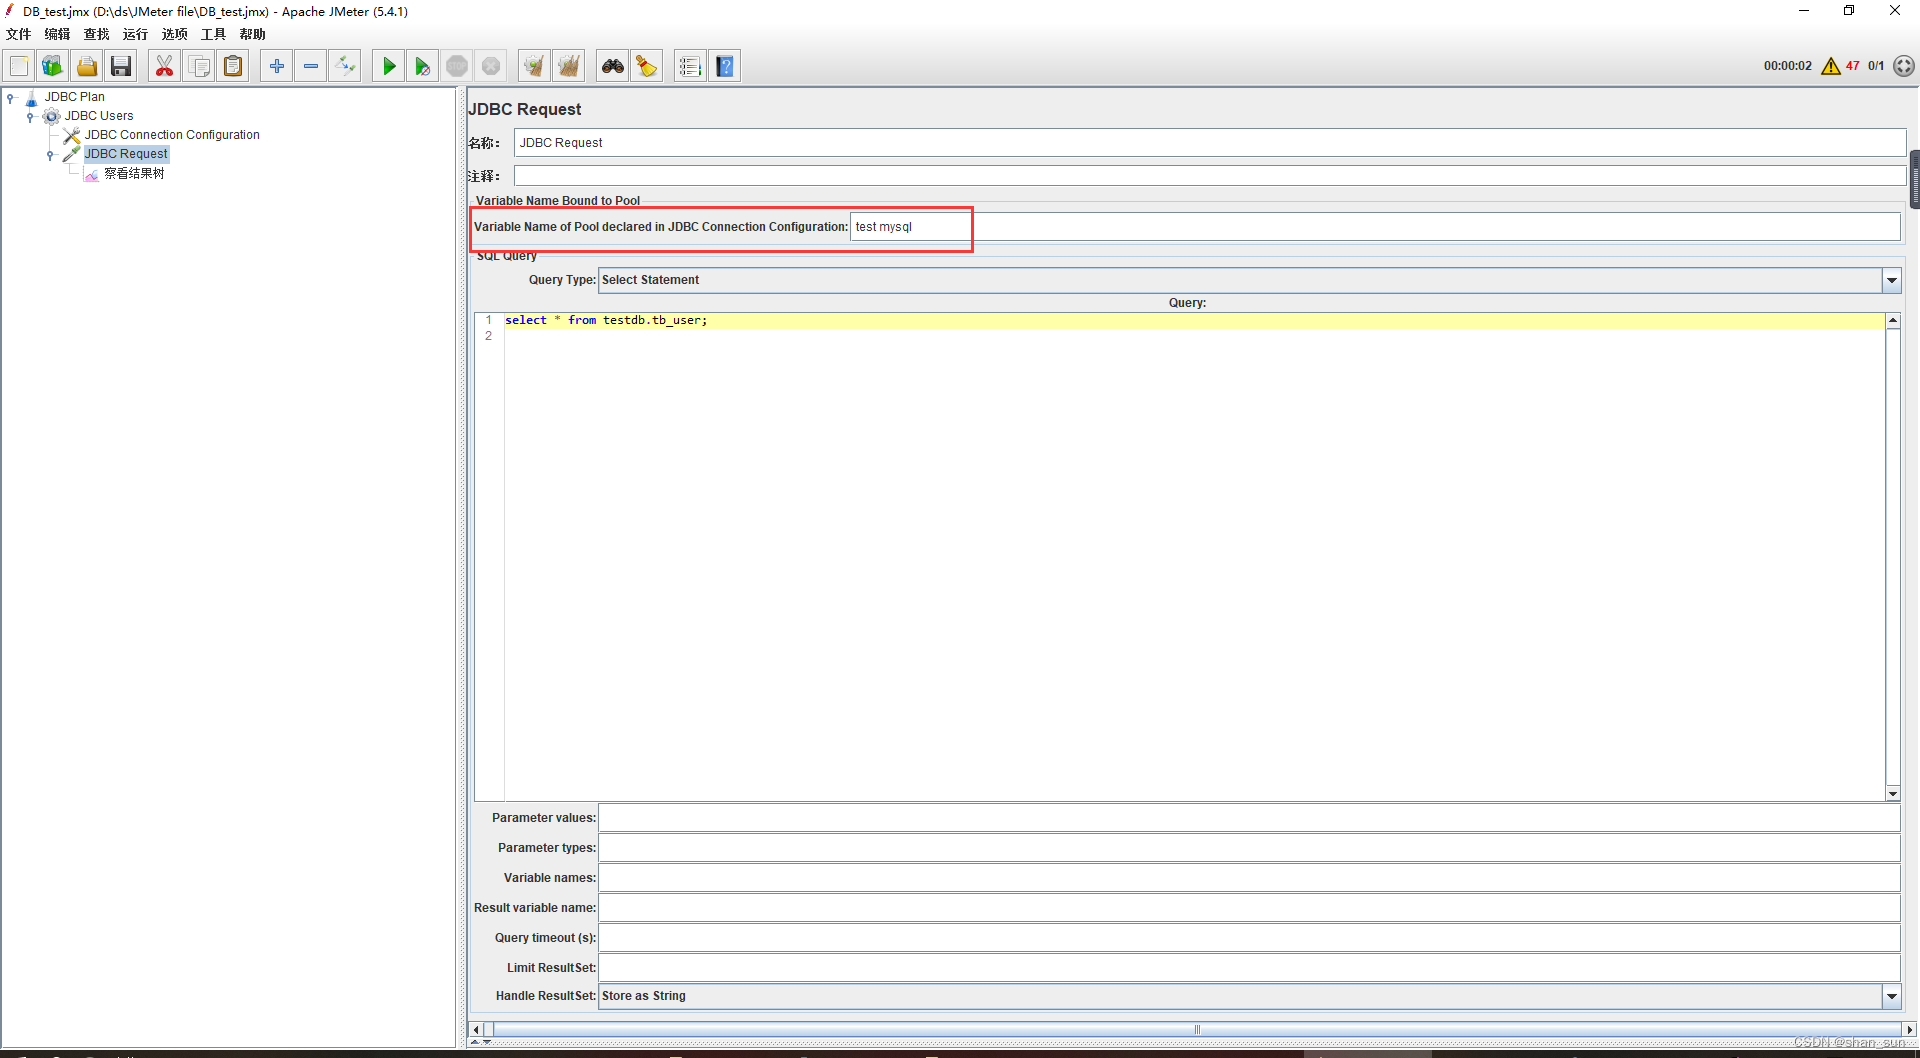Screen dimensions: 1920x1058
Task: Click the Paste clipboard icon
Action: tap(233, 66)
